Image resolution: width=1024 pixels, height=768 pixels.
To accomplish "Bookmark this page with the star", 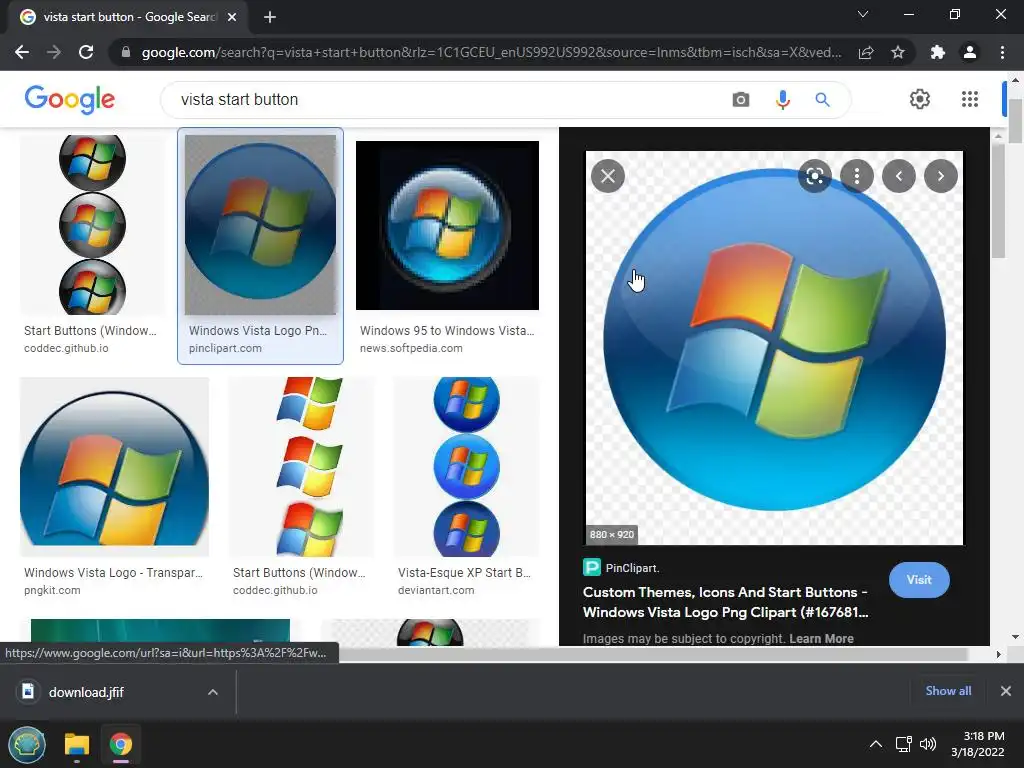I will pos(898,52).
